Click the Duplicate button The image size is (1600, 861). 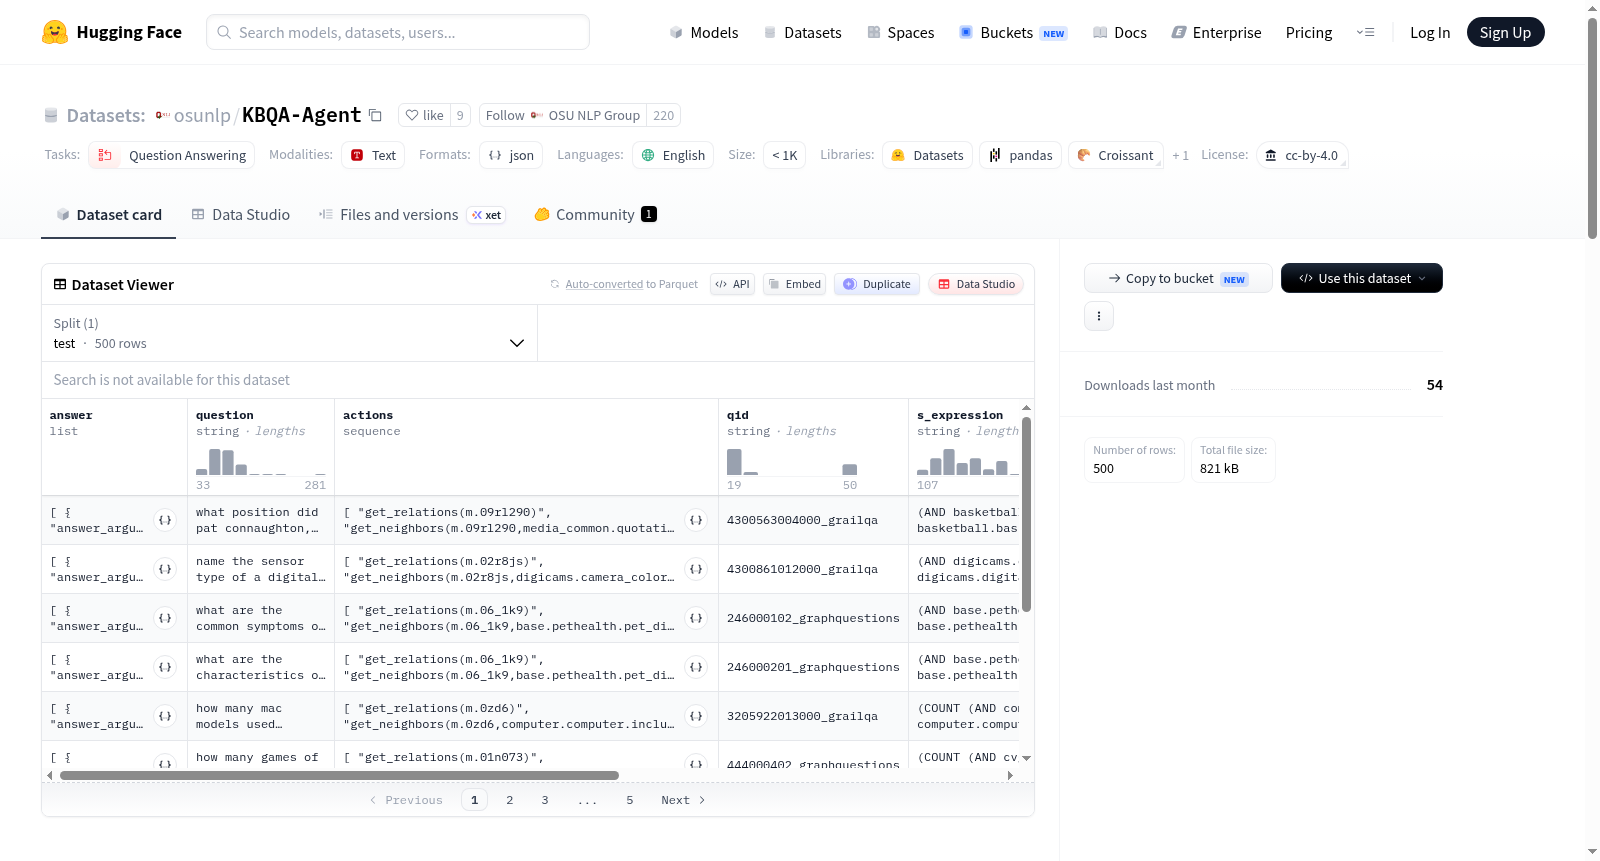click(876, 284)
